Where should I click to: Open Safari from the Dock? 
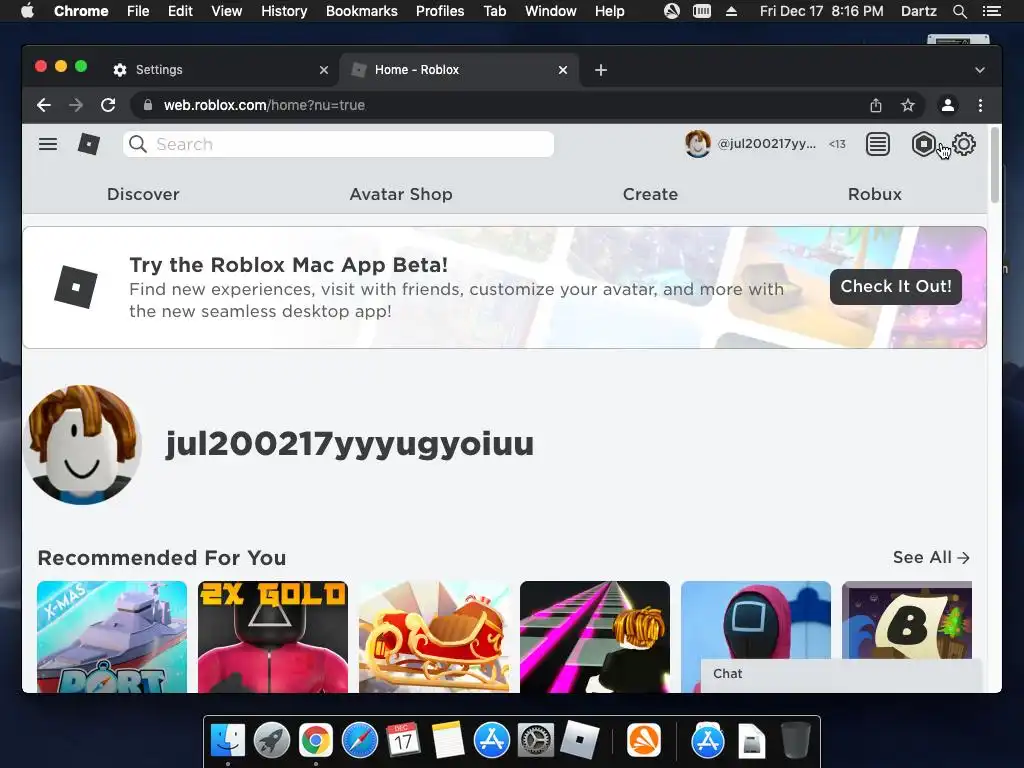click(360, 741)
